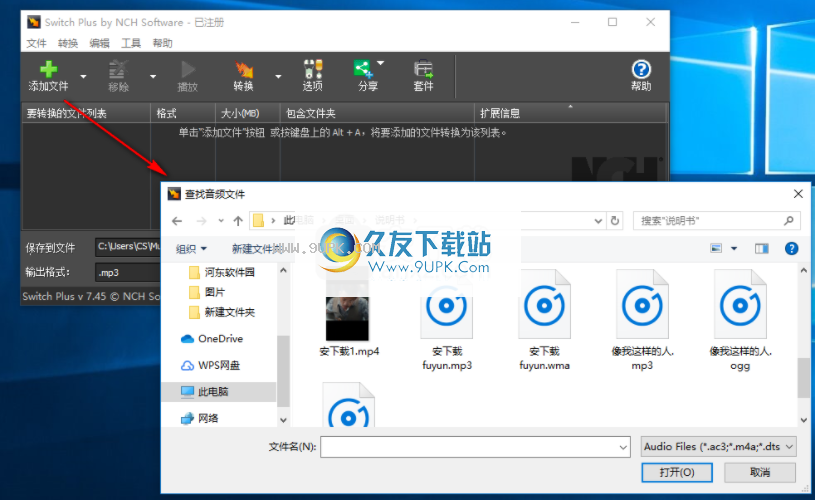This screenshot has height=501, width=817.
Task: Expand the view options dropdown arrow
Action: pos(734,248)
